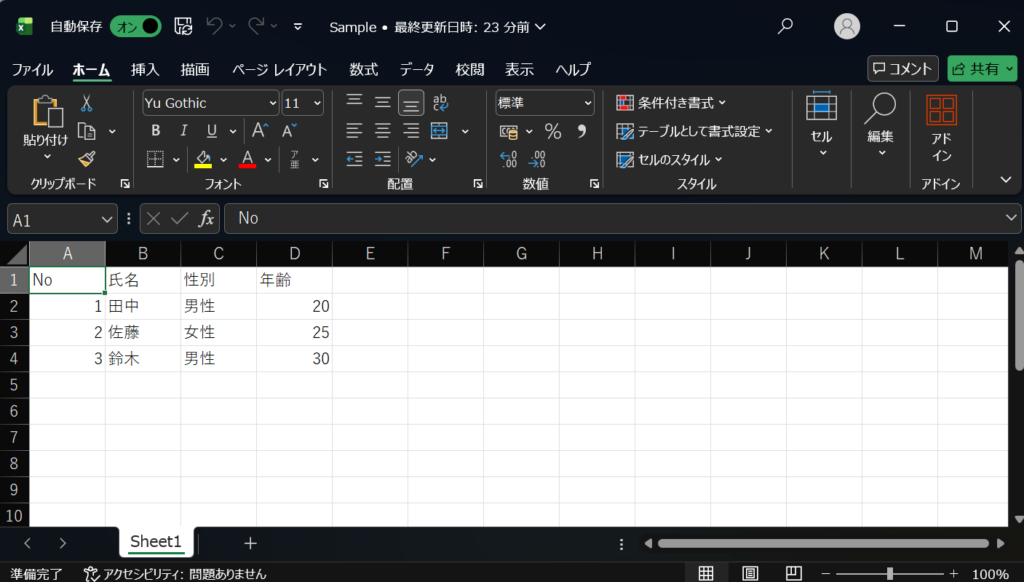Click the Search magnifier in title bar
Screen dimensions: 1024x582
coord(785,26)
